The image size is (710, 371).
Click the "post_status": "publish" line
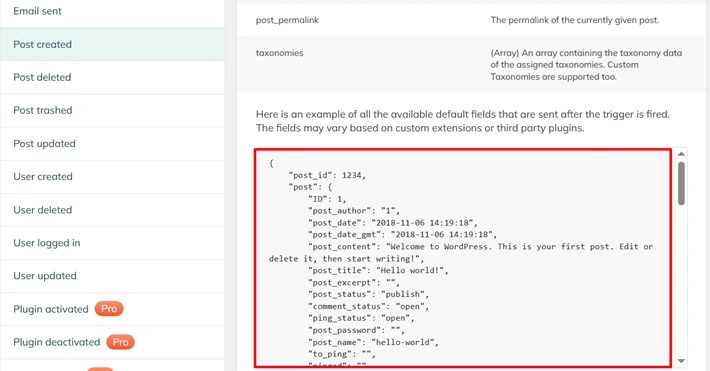(369, 294)
